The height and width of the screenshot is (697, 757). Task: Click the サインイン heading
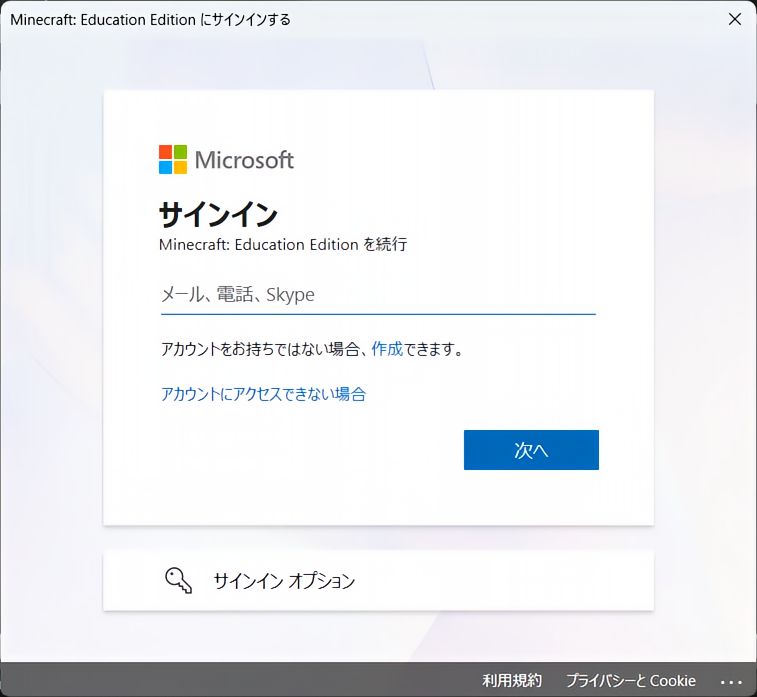coord(218,214)
